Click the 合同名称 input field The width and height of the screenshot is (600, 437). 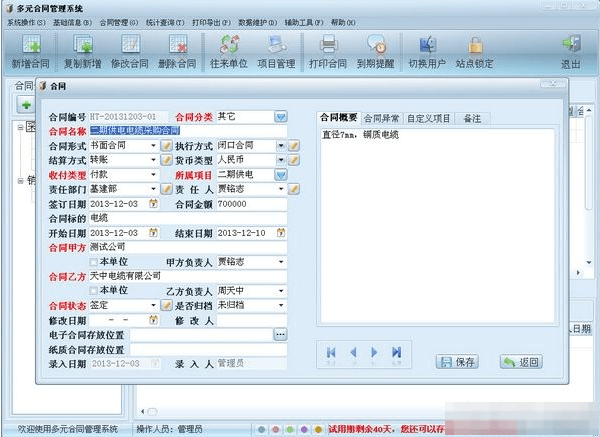(x=188, y=131)
